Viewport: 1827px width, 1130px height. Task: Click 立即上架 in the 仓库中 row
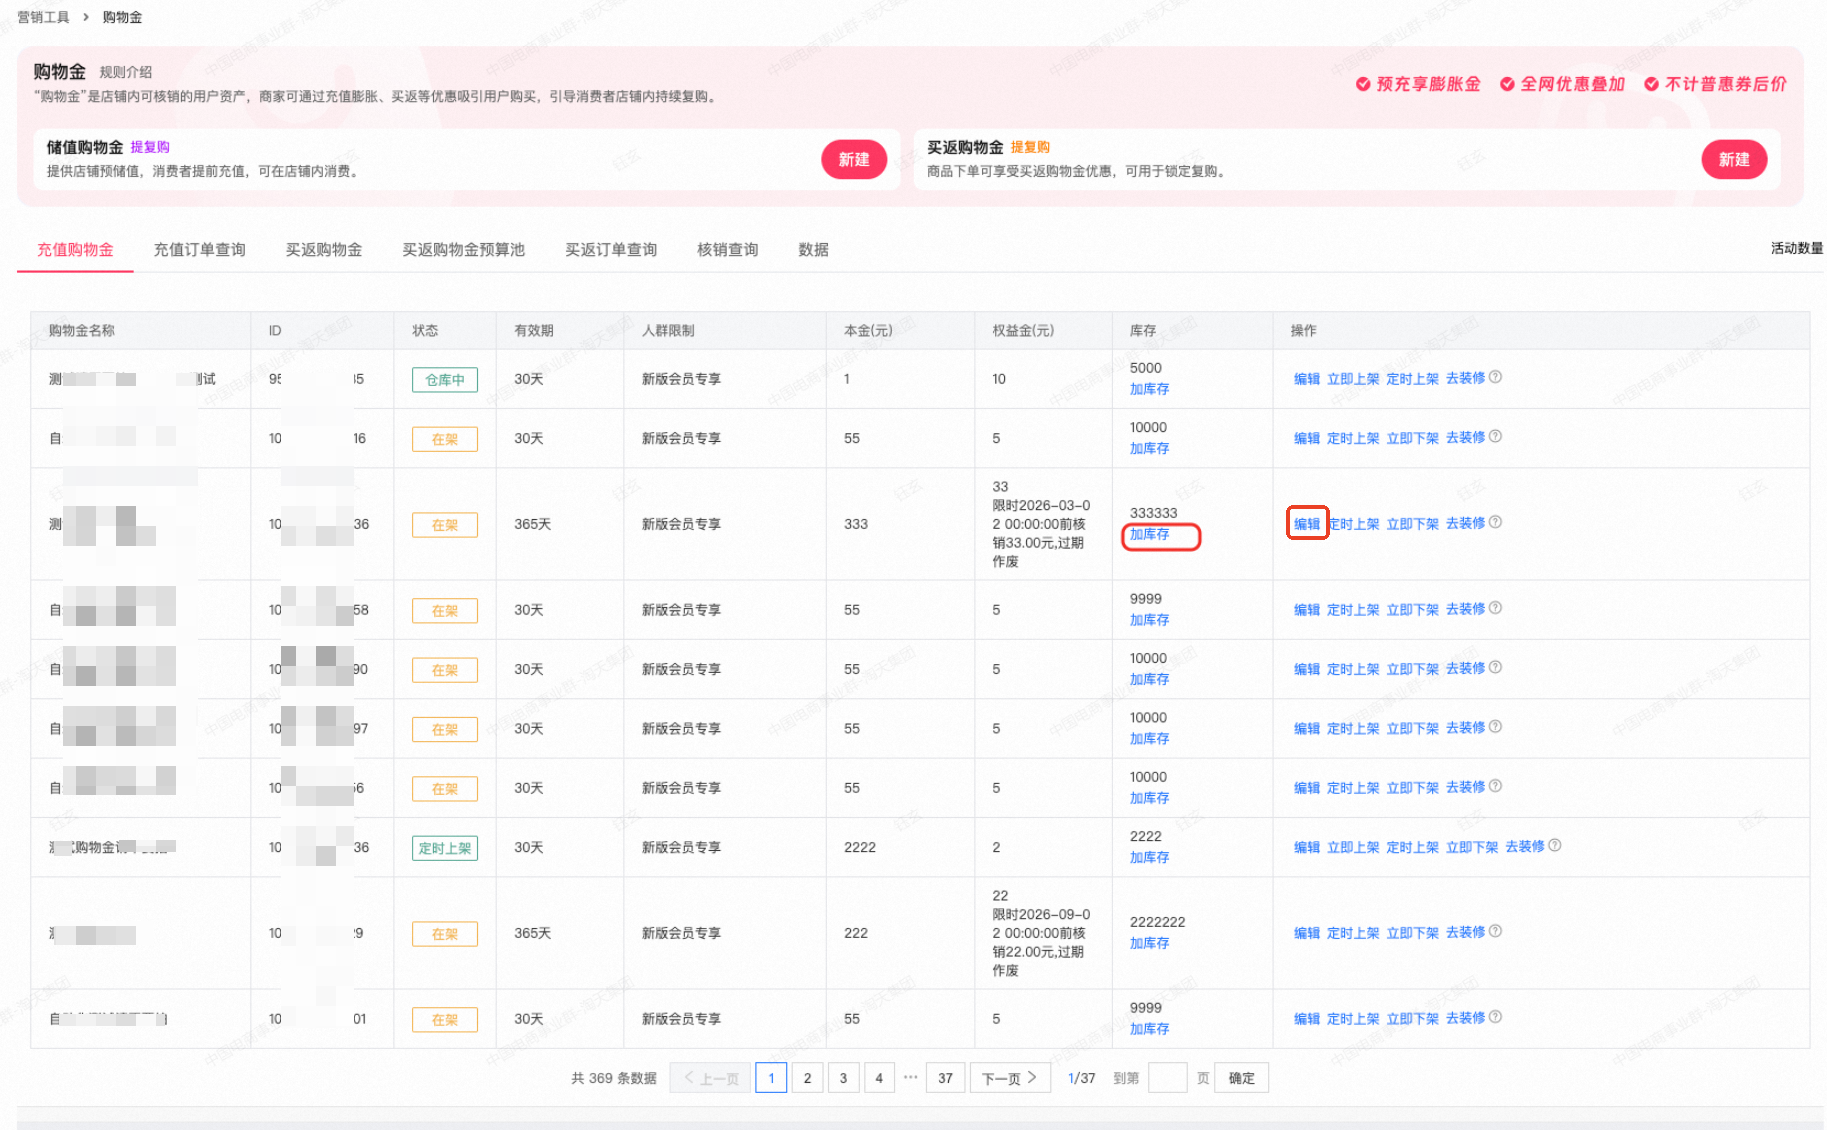tap(1353, 379)
